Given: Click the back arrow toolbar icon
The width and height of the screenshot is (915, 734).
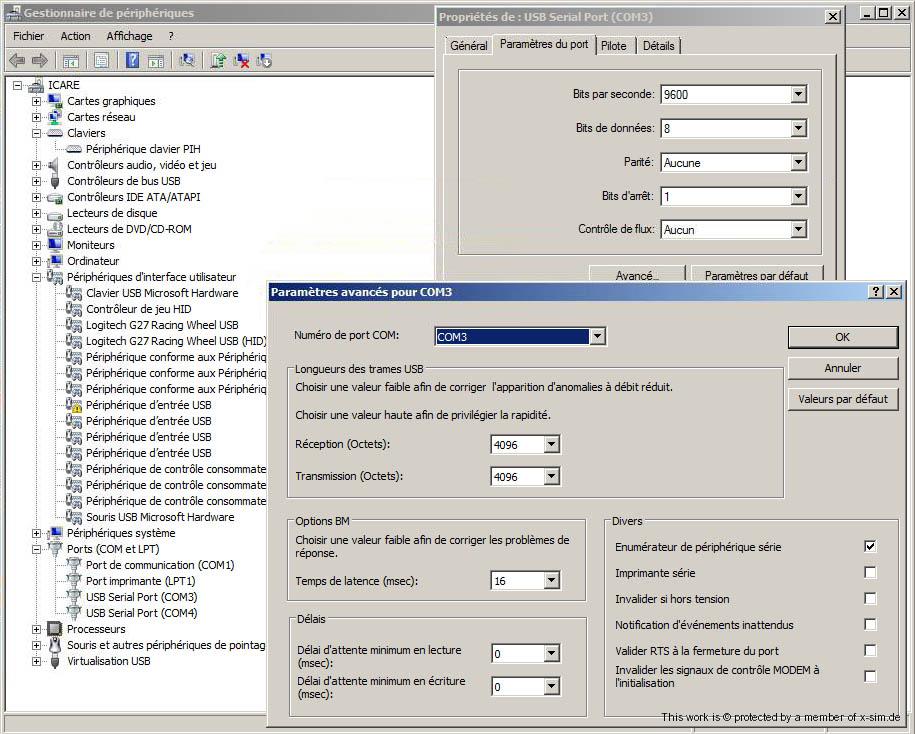Looking at the screenshot, I should pos(17,60).
